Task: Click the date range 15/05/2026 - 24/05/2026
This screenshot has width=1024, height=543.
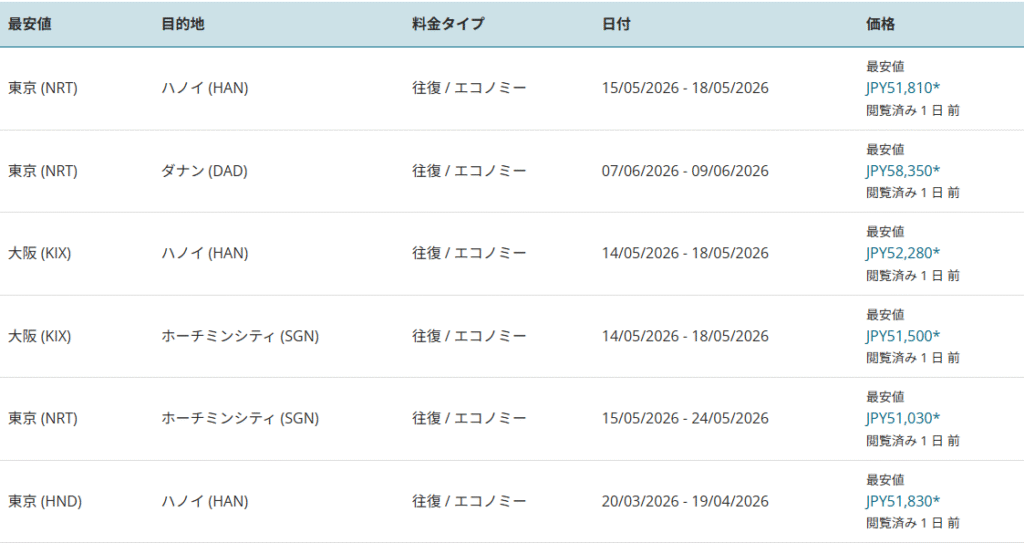Action: tap(685, 418)
